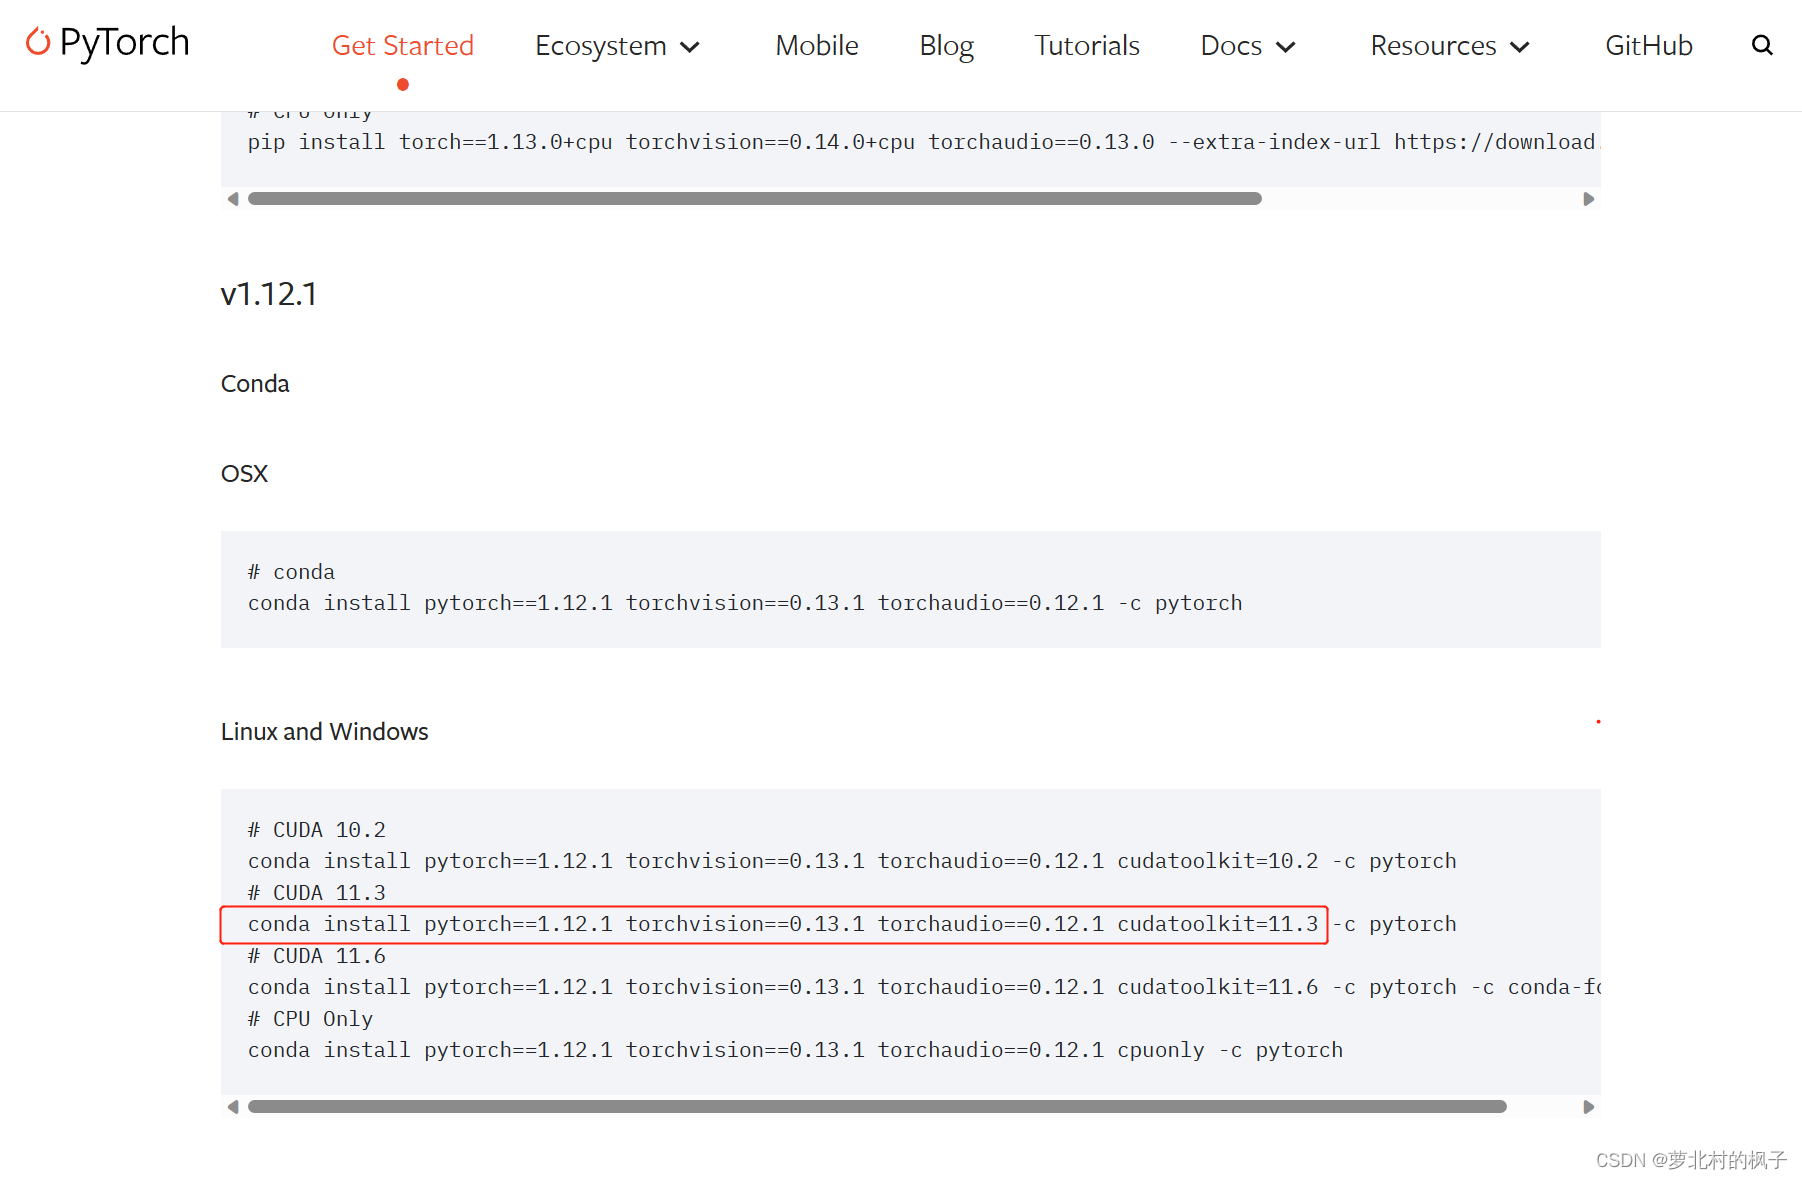
Task: Open the Get Started tab
Action: [x=403, y=45]
